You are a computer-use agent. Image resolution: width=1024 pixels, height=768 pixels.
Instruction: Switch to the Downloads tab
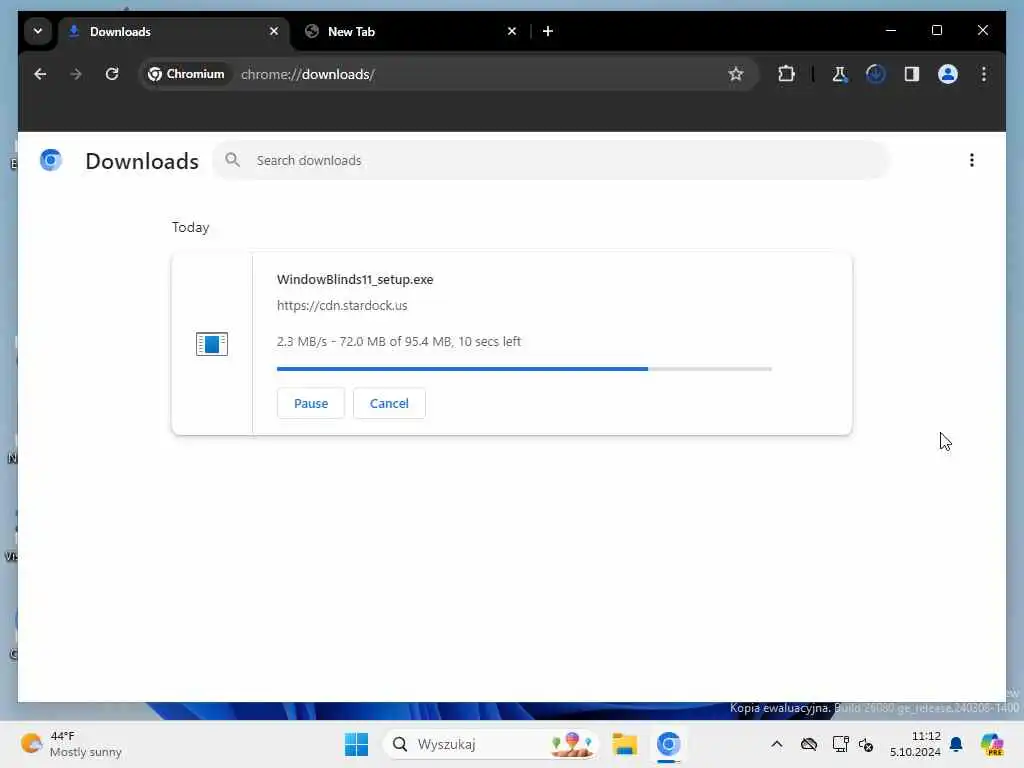174,31
